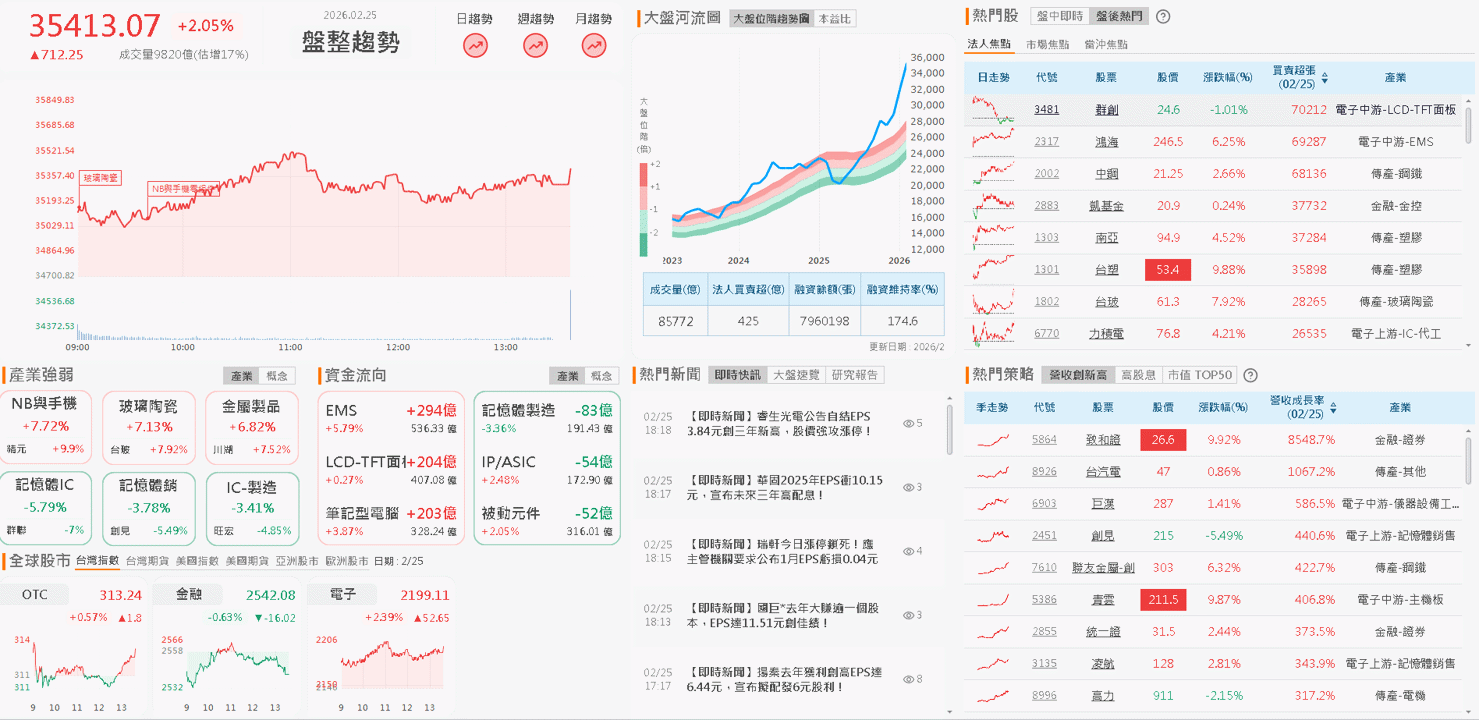
Task: Open 睿生光電 EPS news headline
Action: [x=779, y=424]
